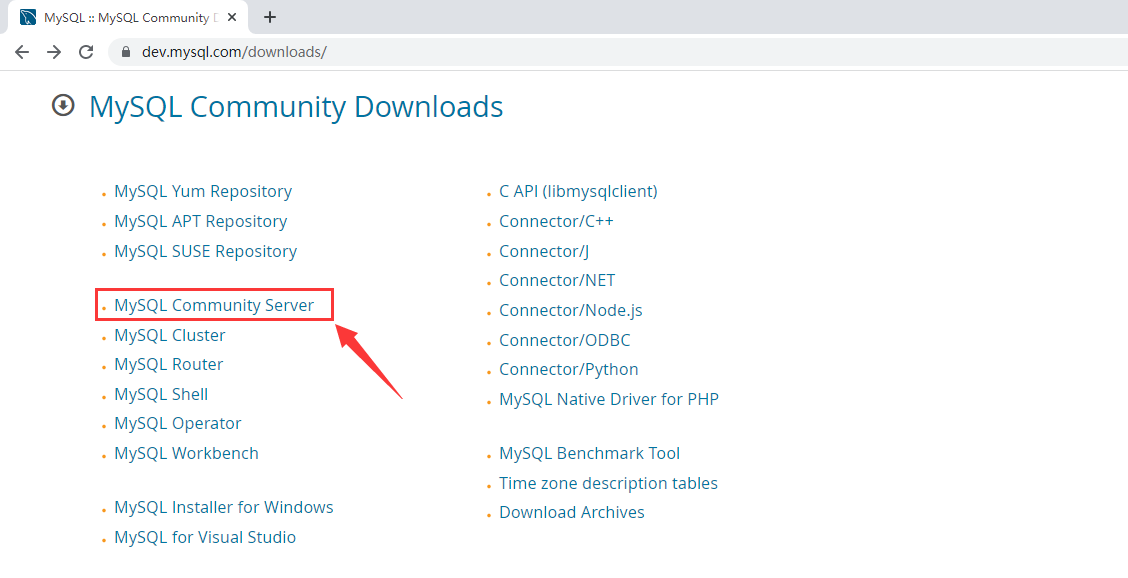Open Connector/ODBC link
This screenshot has width=1128, height=578.
[565, 340]
